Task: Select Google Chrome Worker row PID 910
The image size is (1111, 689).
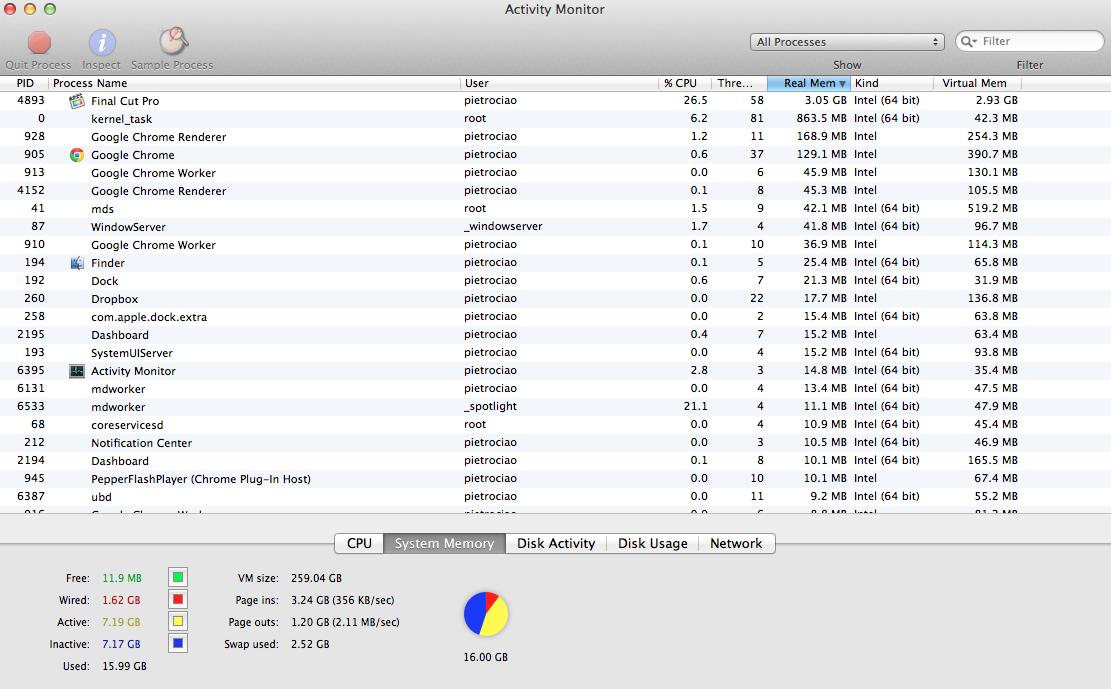Action: click(556, 245)
